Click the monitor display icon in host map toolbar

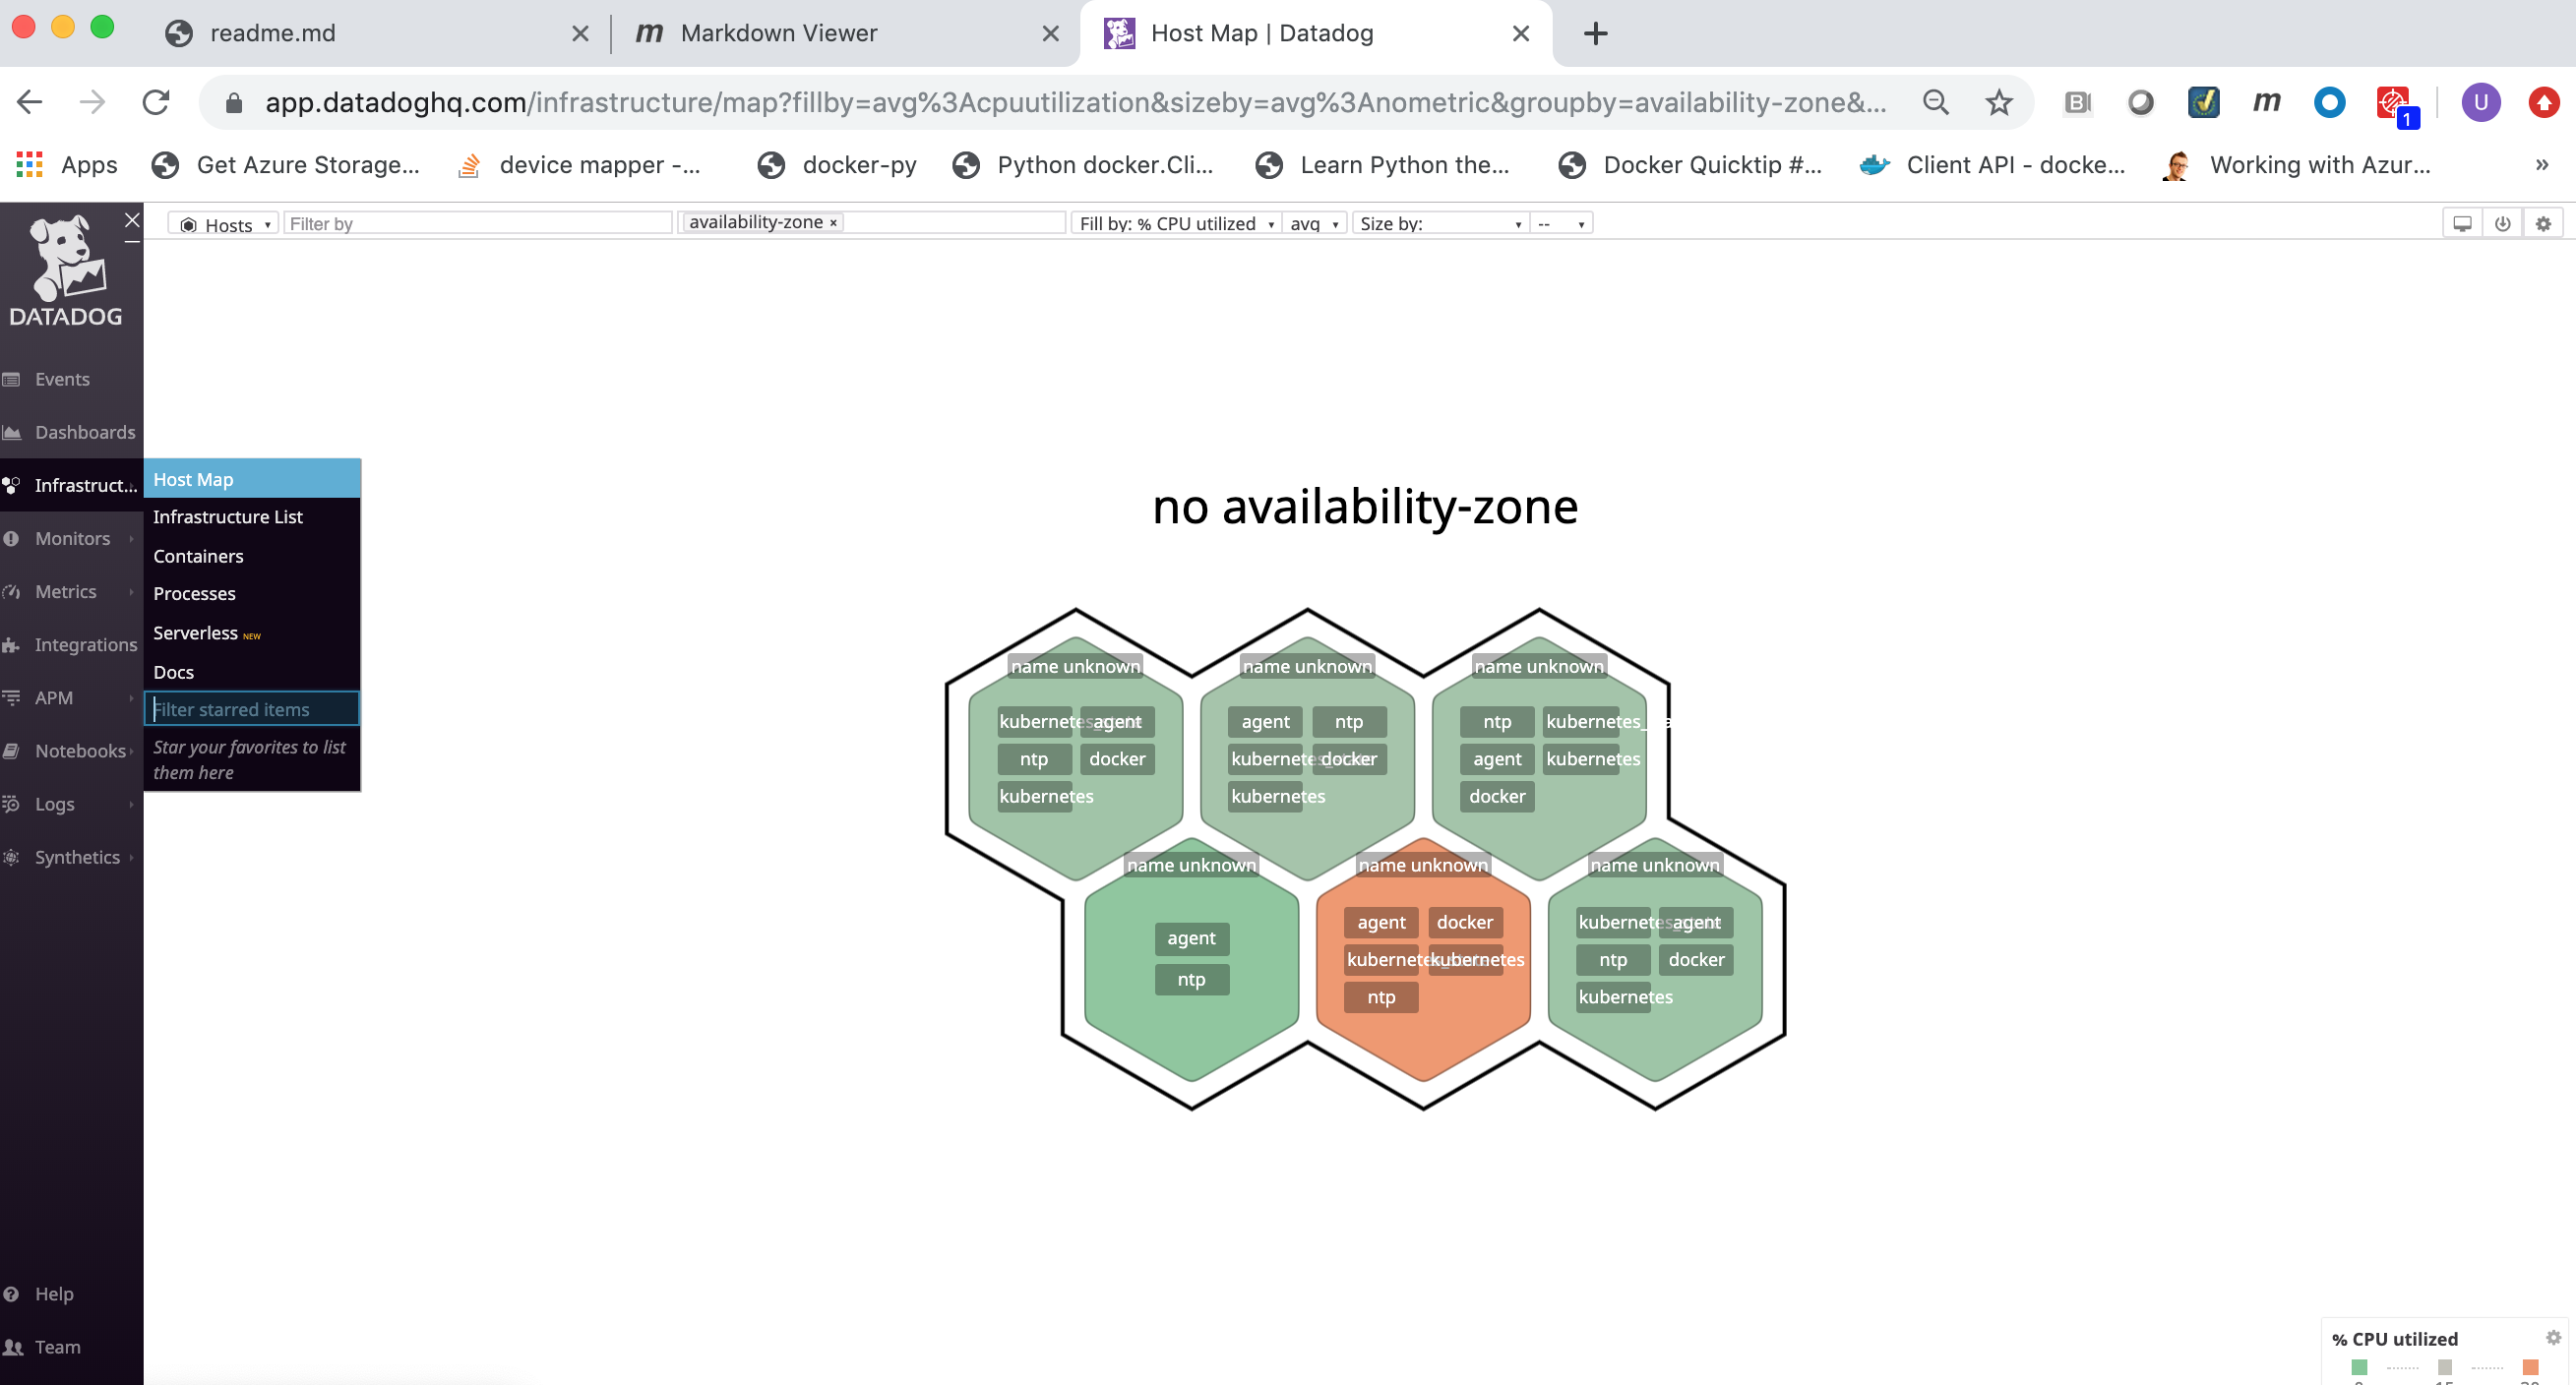(x=2462, y=223)
